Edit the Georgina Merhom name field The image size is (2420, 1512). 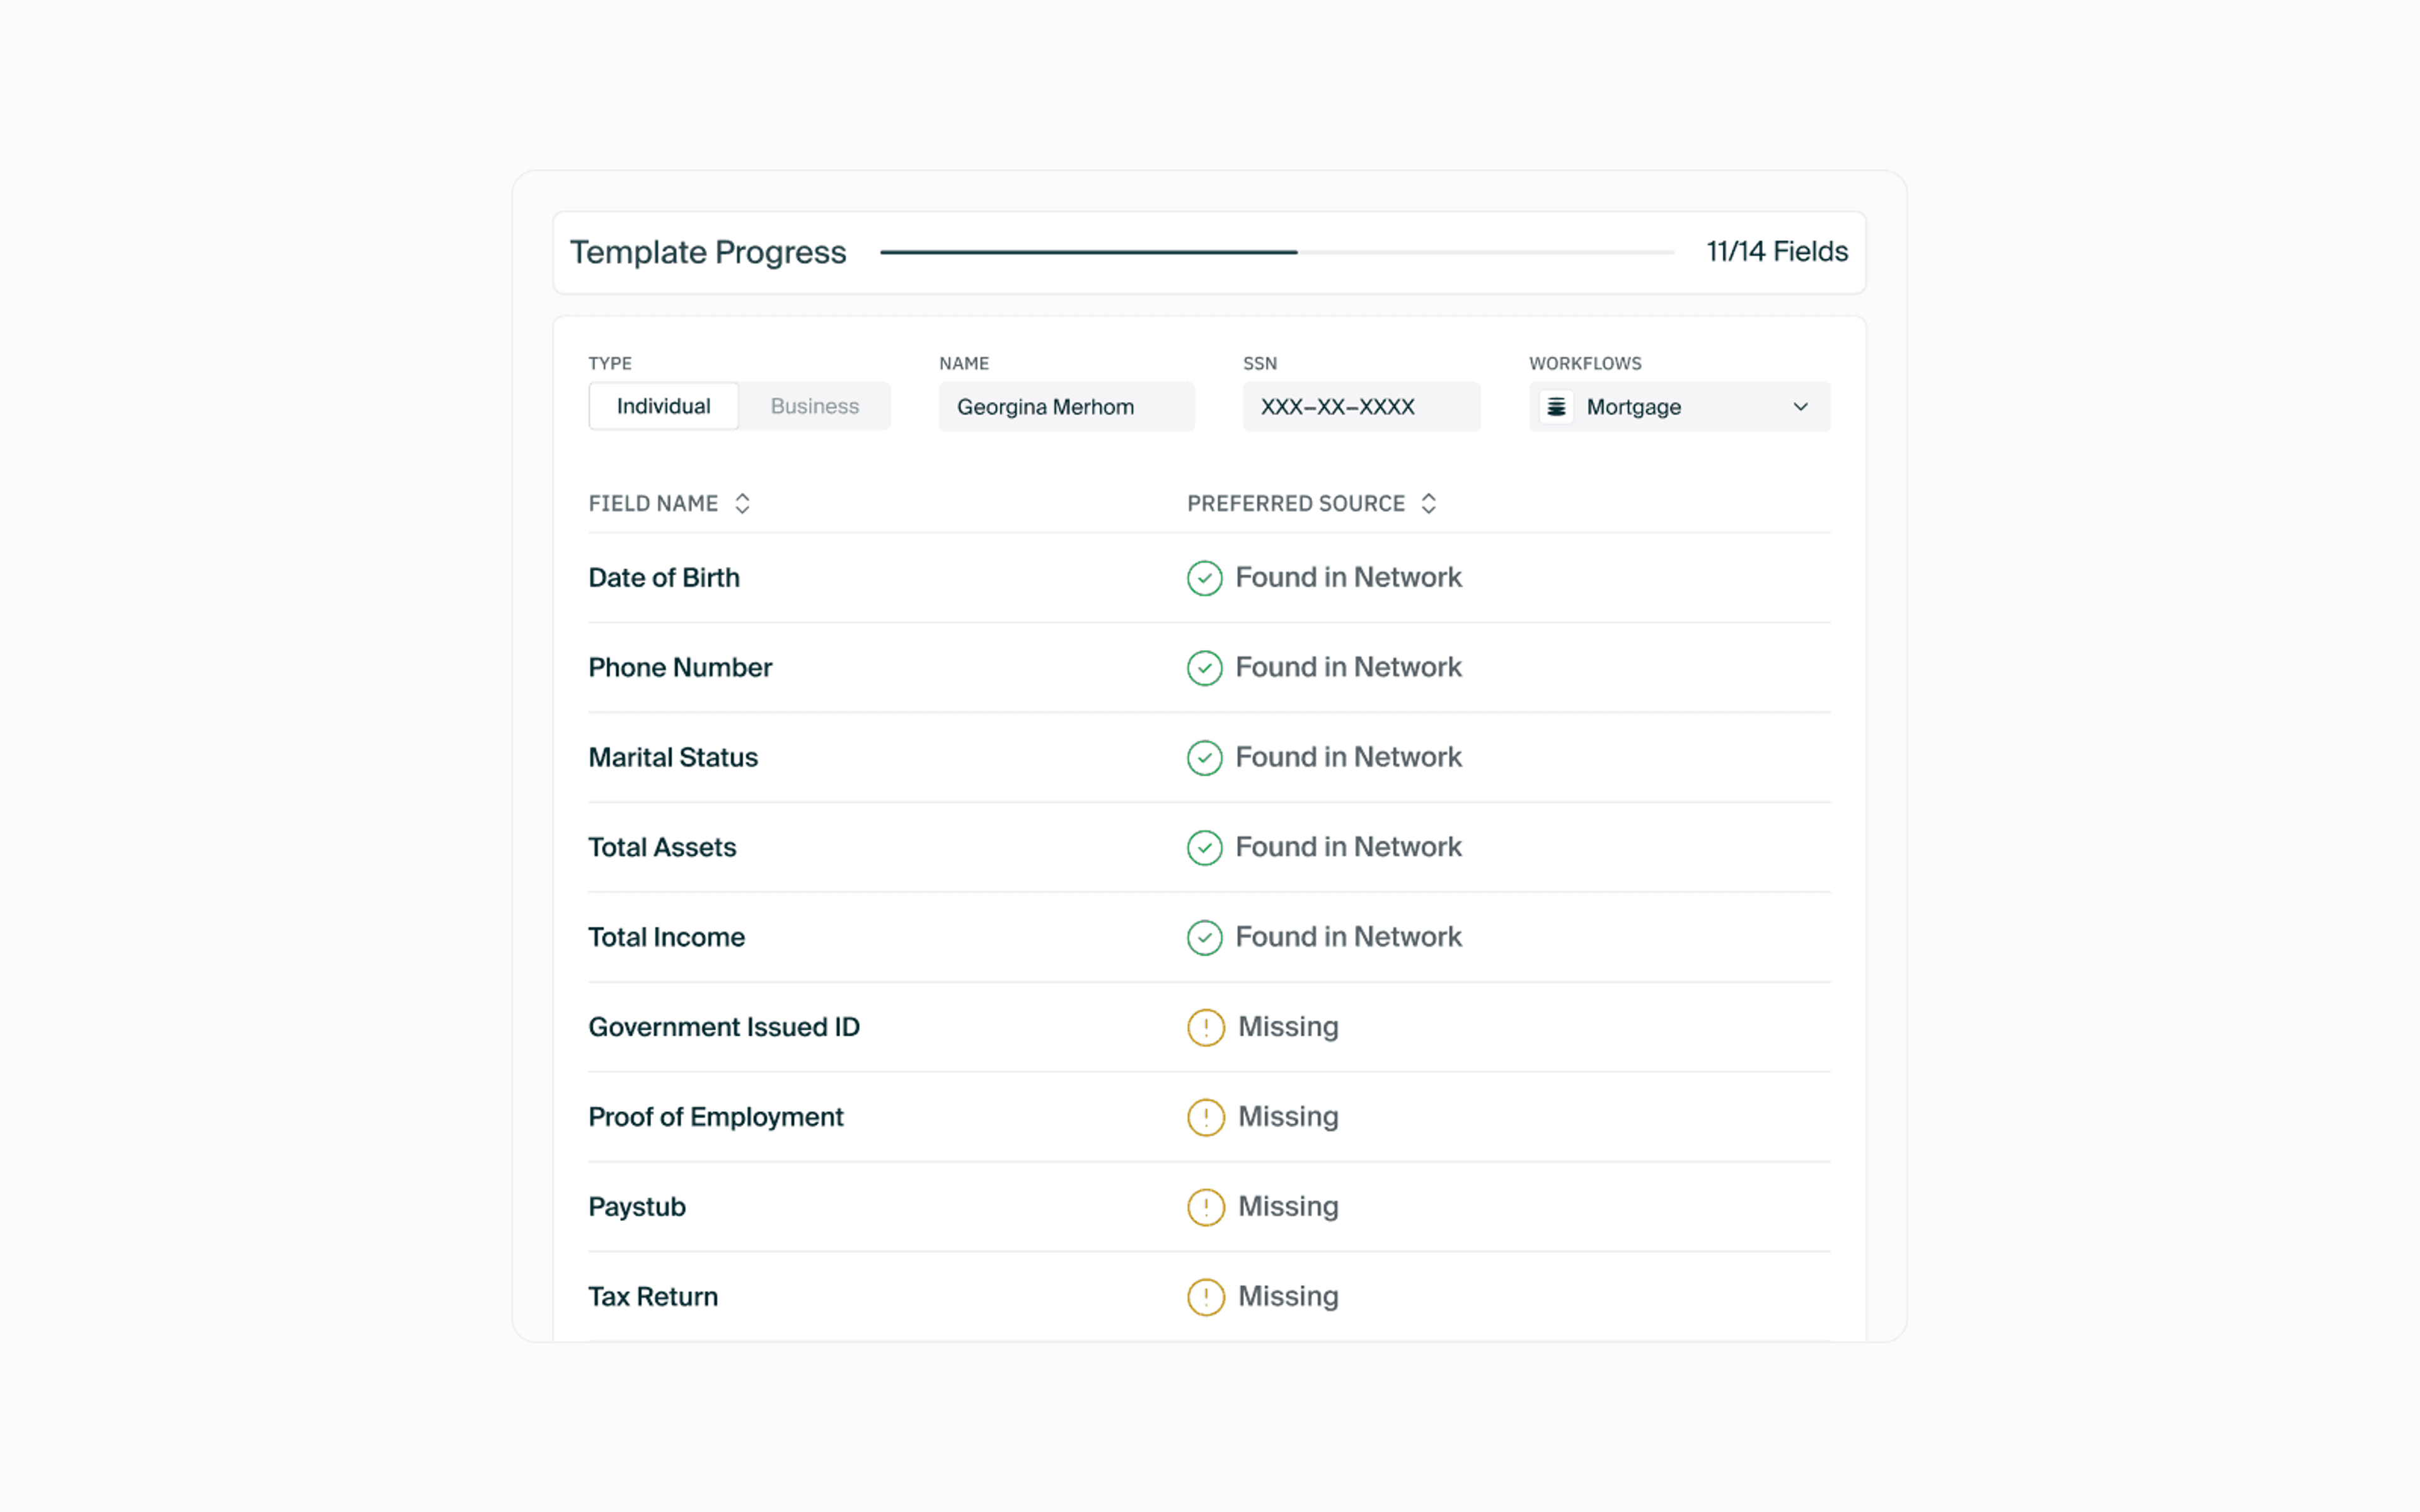click(1066, 406)
